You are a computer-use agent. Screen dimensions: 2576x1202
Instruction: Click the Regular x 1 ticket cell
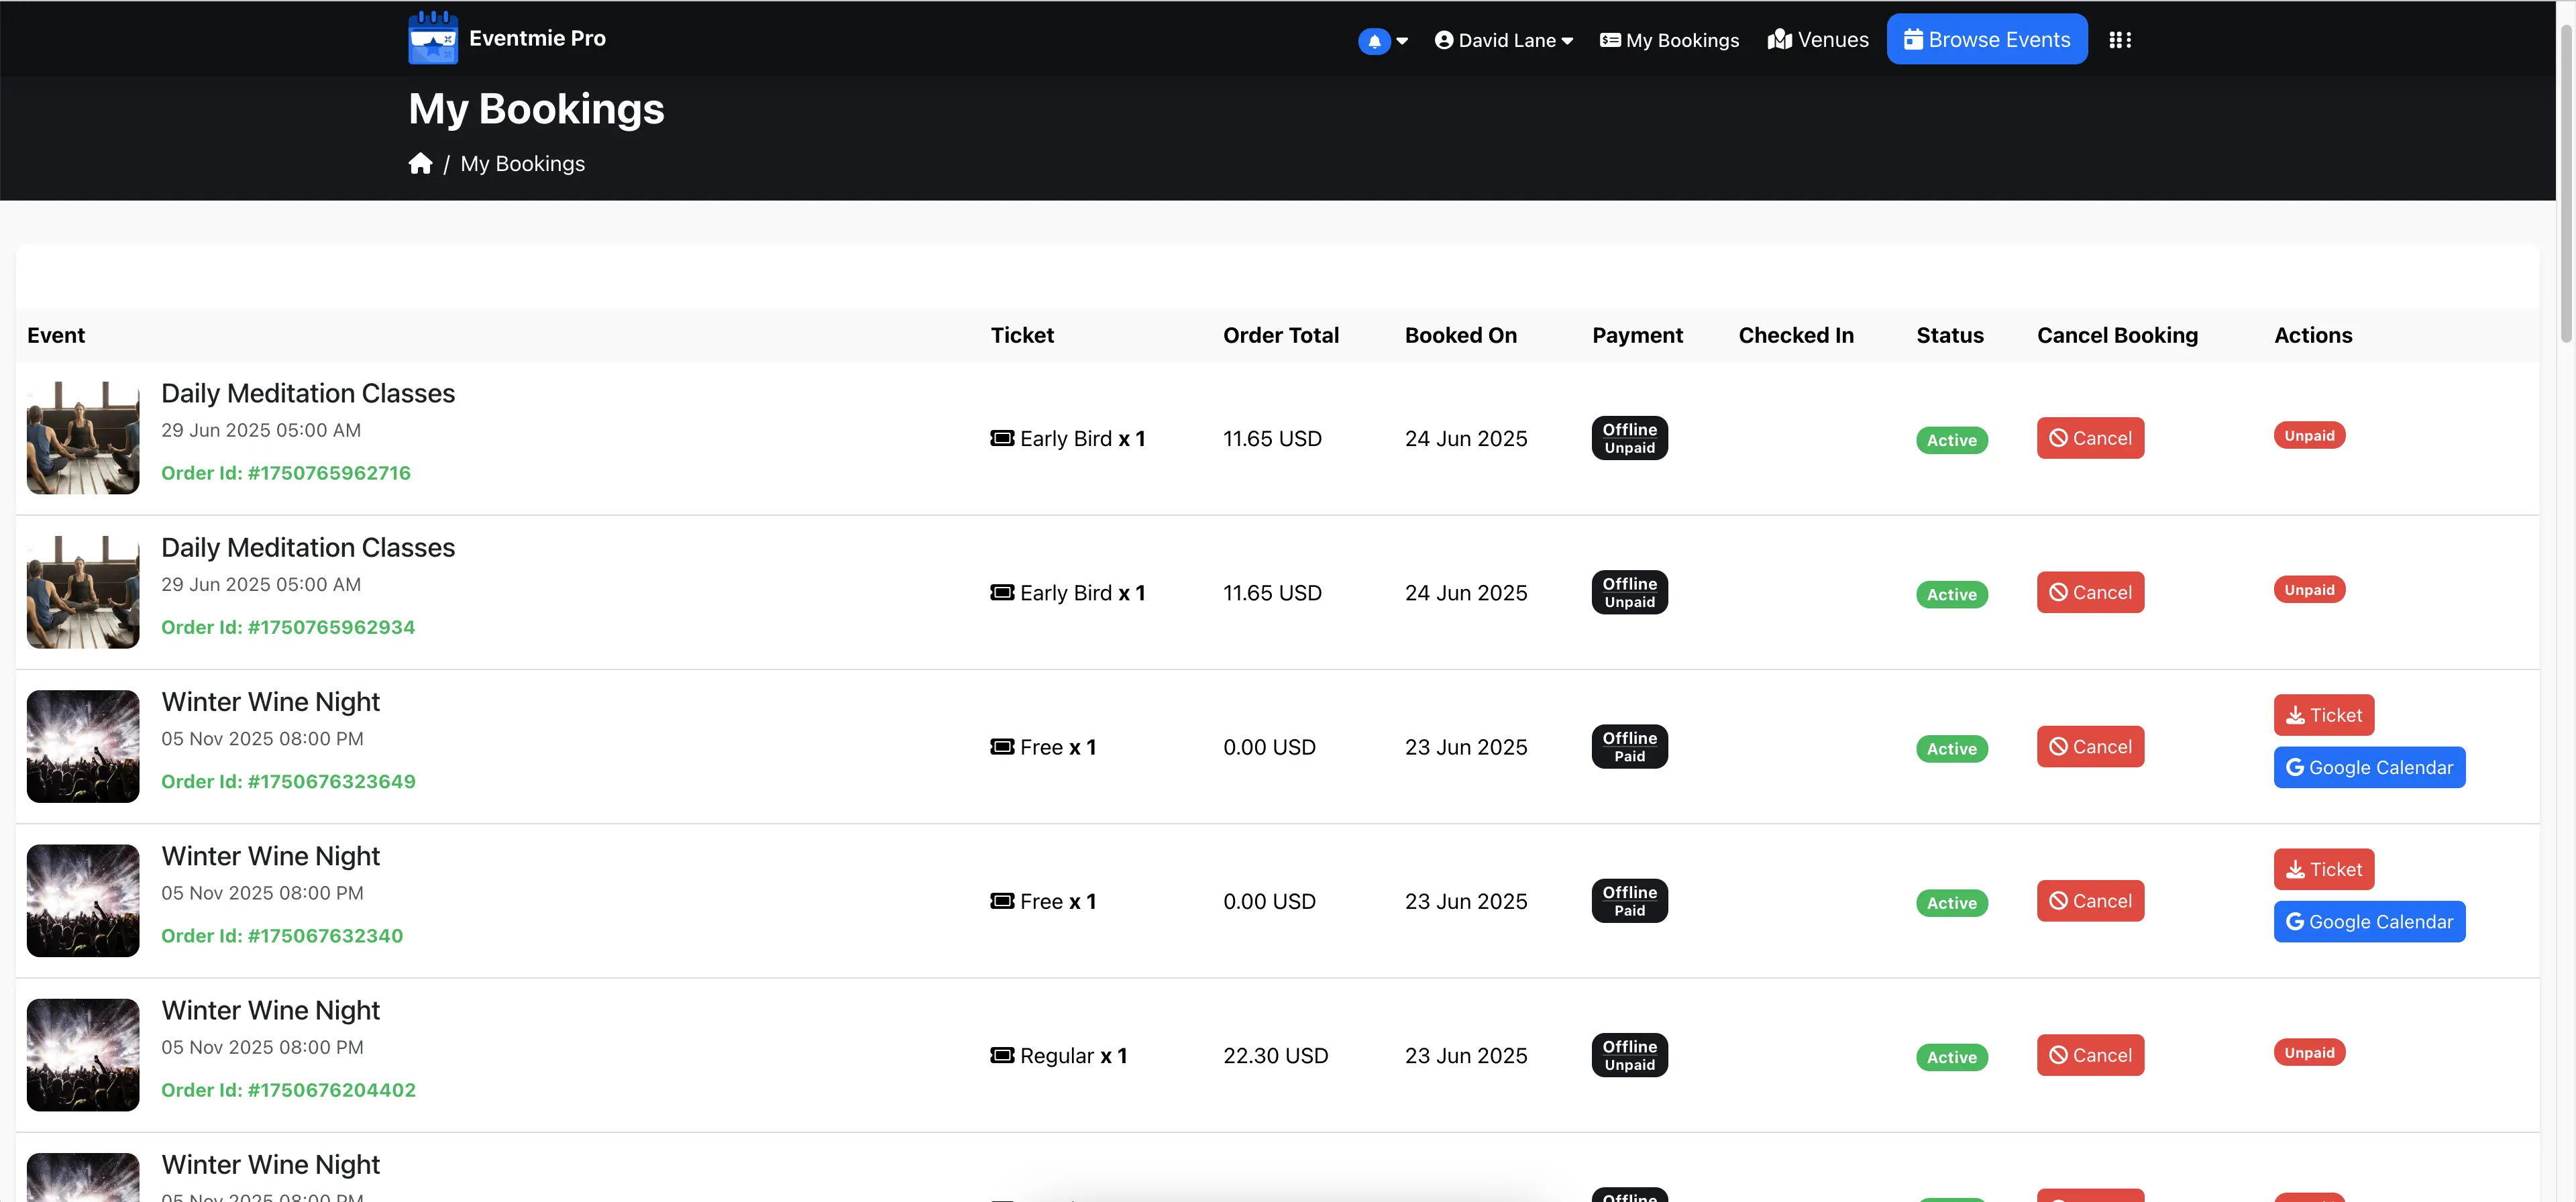click(x=1059, y=1056)
